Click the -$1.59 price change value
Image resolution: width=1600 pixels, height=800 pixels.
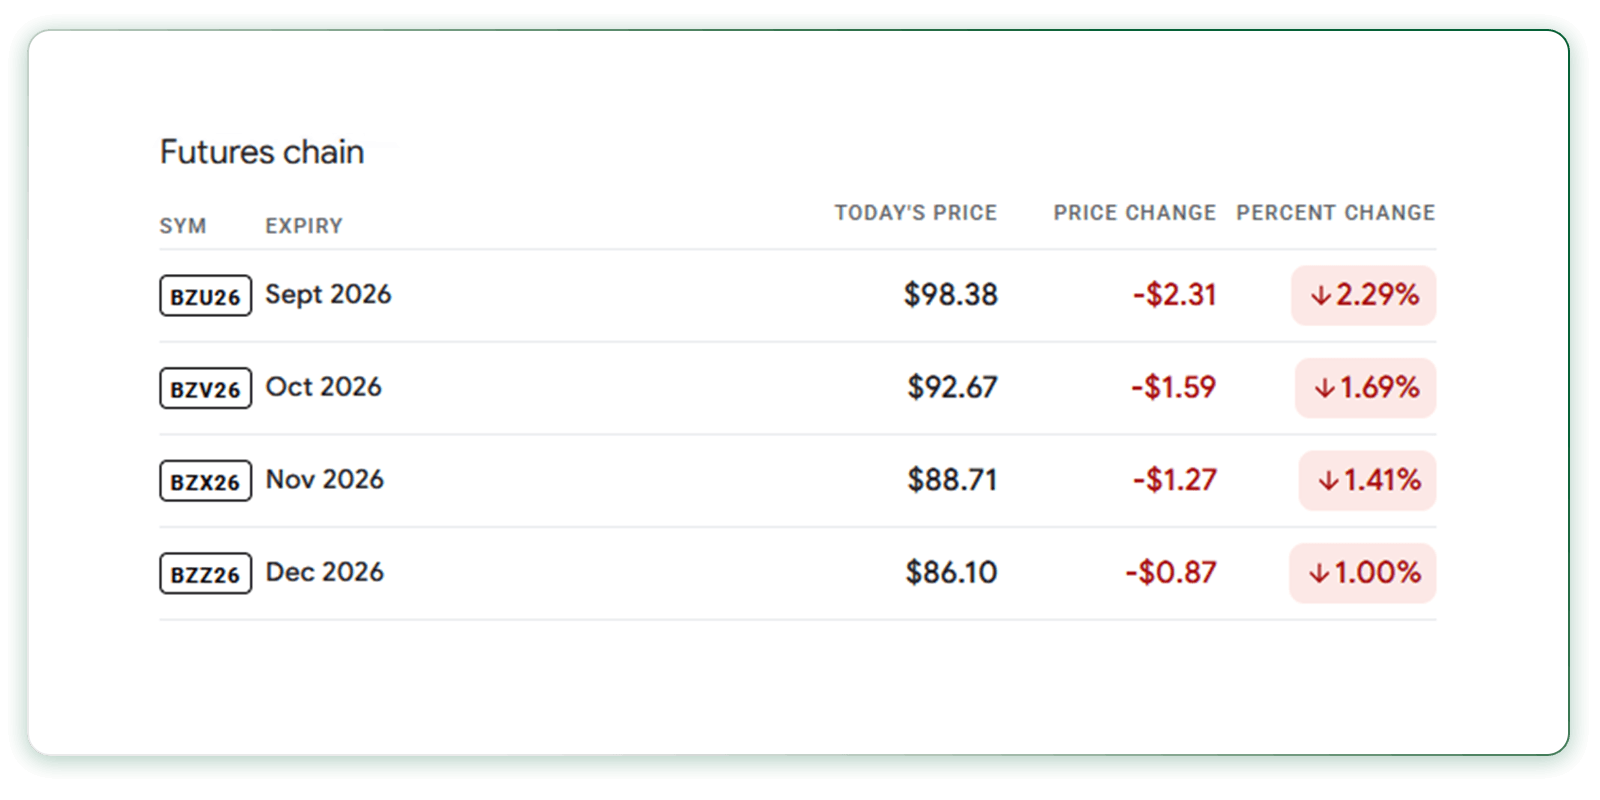[x=1174, y=387]
